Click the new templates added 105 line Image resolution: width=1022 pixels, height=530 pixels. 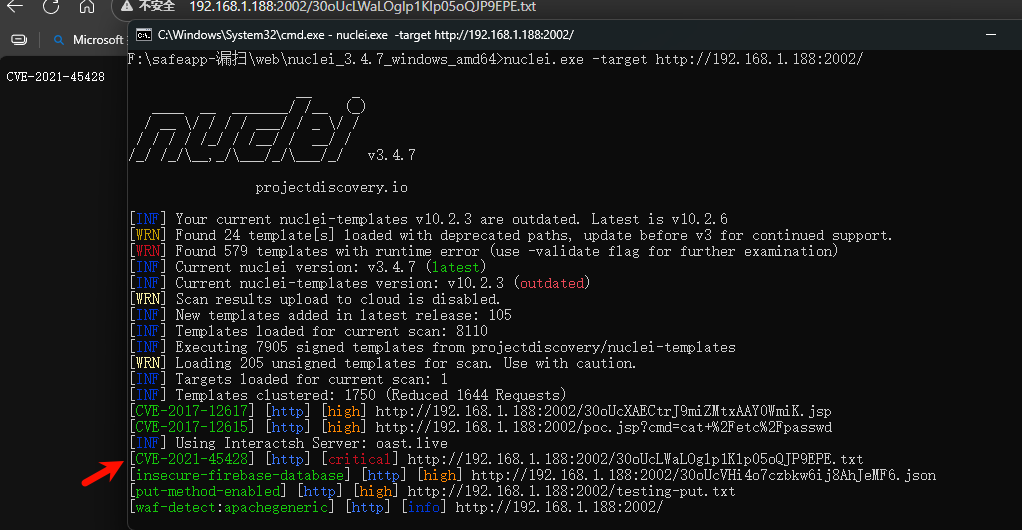(x=321, y=315)
